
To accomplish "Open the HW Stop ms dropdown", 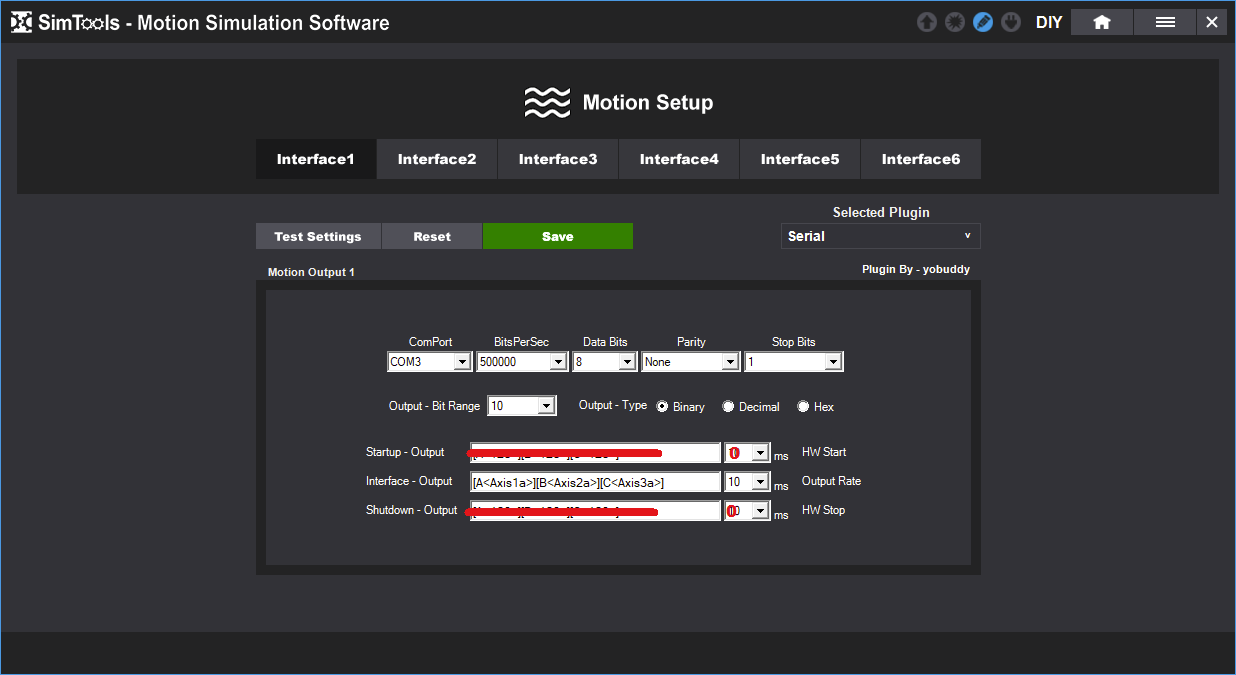I will click(x=747, y=511).
